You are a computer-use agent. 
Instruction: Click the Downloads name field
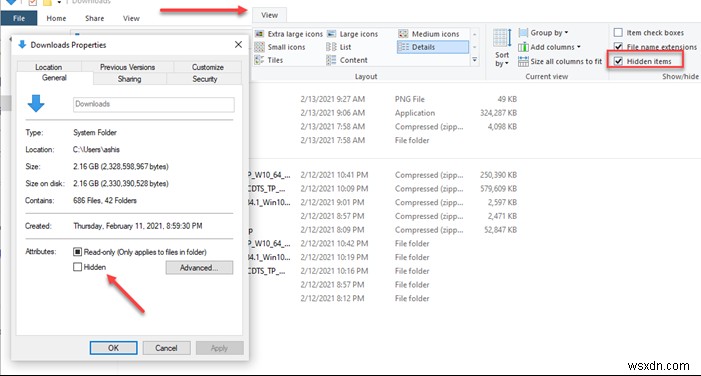point(153,104)
